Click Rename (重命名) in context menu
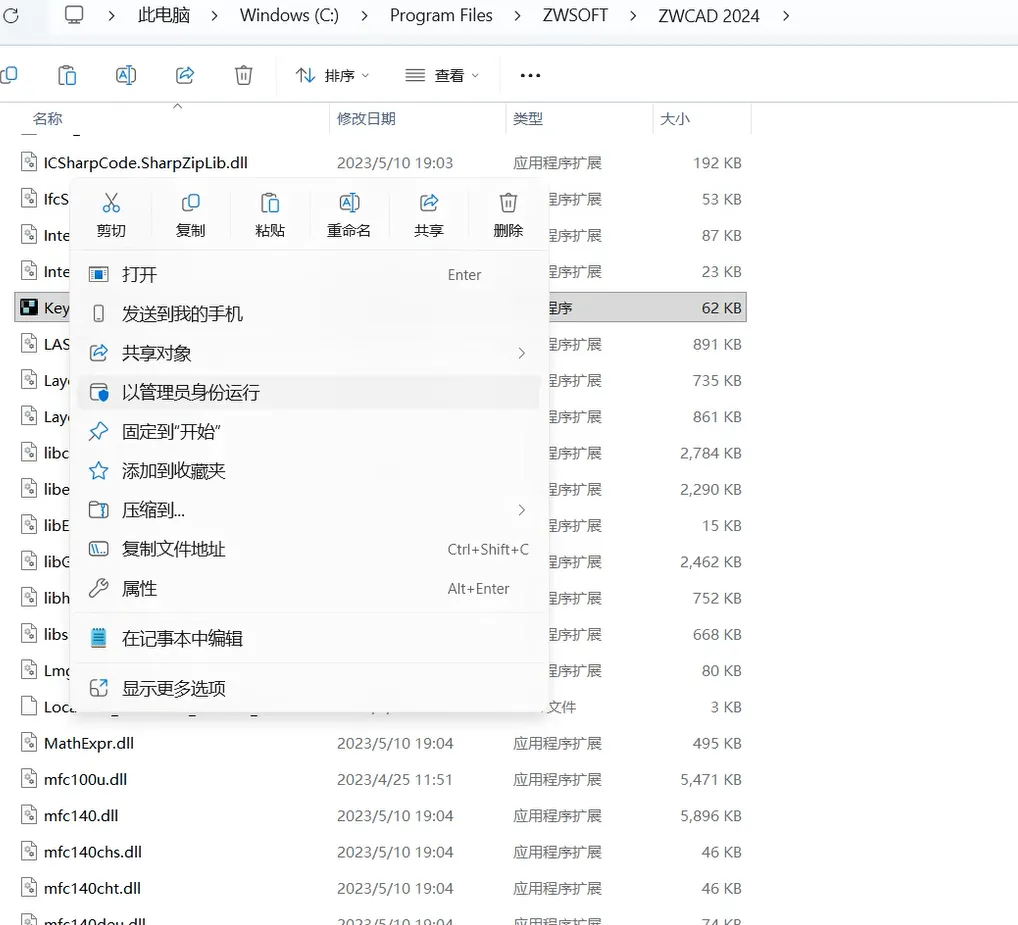The width and height of the screenshot is (1018, 925). click(x=349, y=215)
